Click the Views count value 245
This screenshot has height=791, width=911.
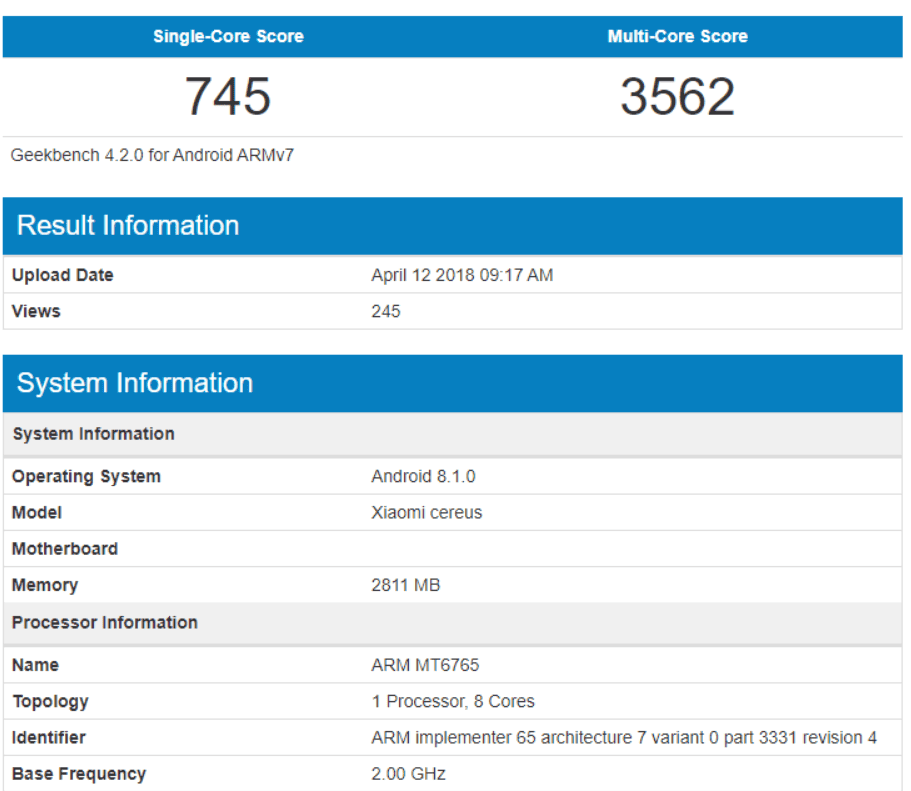click(385, 311)
